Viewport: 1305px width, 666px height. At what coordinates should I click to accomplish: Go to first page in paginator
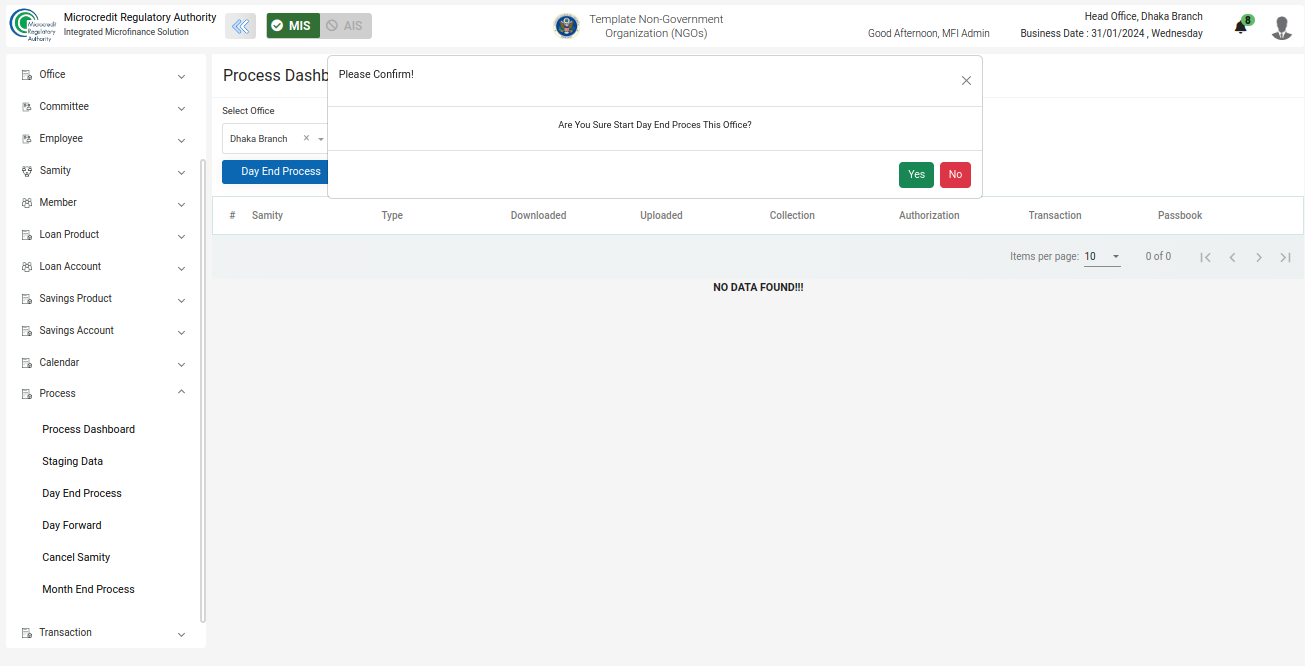(1206, 257)
